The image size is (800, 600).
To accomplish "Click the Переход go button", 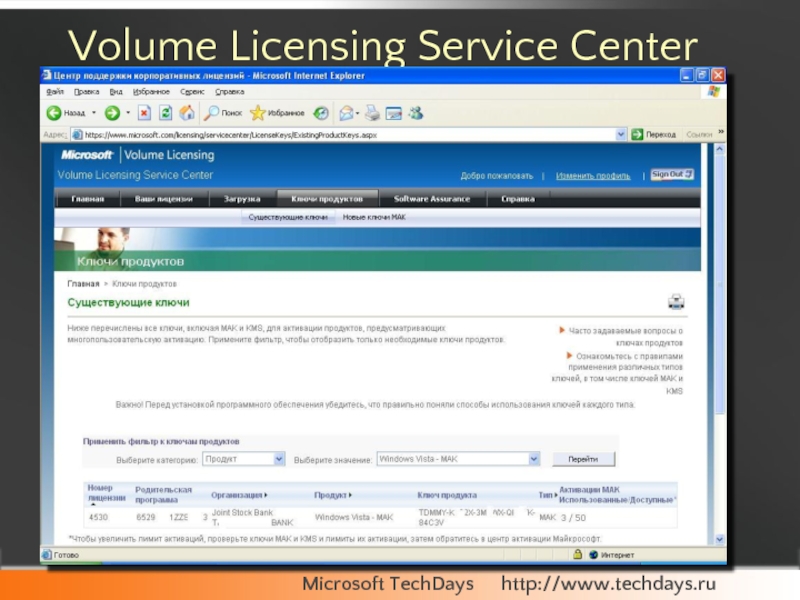I will click(x=654, y=135).
